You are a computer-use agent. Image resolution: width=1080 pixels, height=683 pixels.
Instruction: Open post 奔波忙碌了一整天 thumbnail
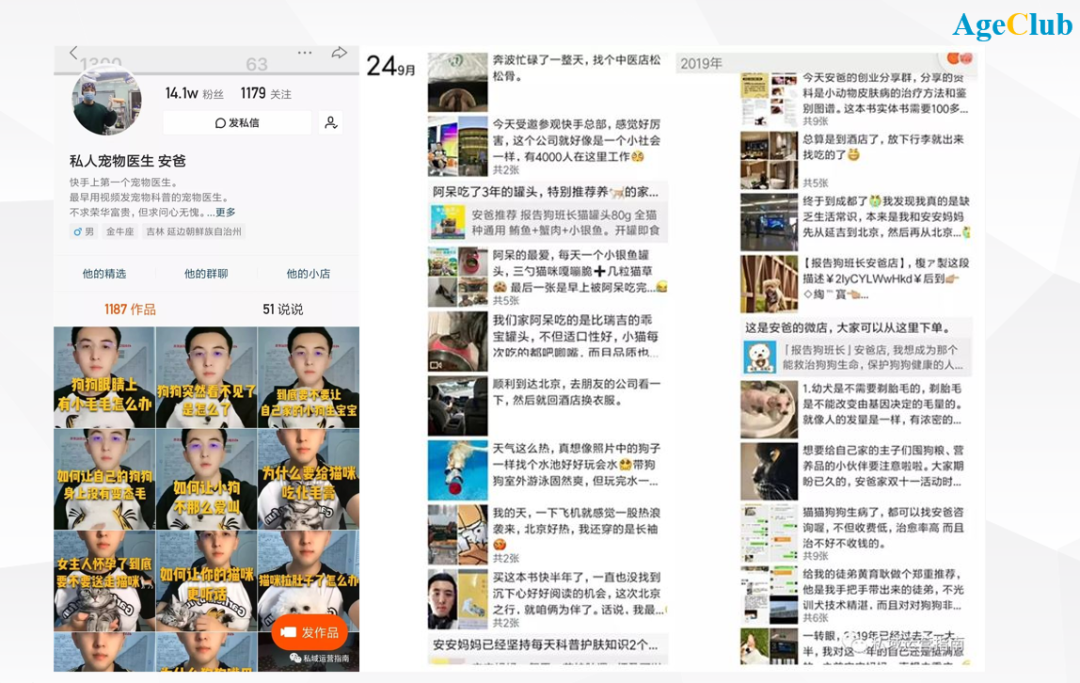pyautogui.click(x=457, y=82)
